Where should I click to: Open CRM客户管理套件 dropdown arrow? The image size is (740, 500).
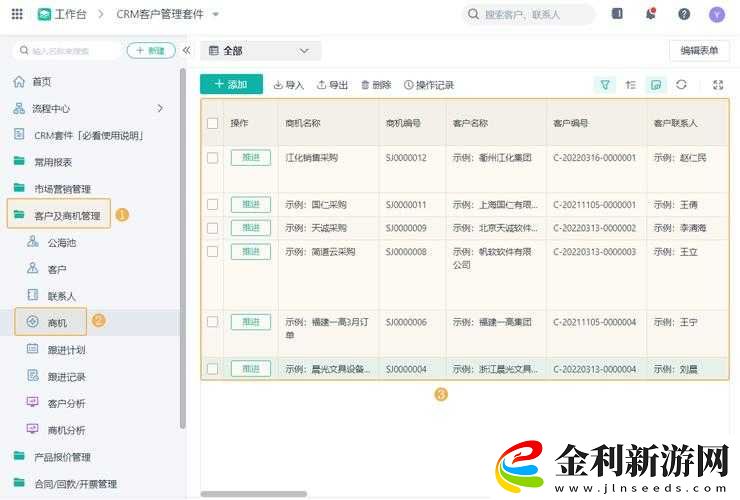click(x=216, y=14)
